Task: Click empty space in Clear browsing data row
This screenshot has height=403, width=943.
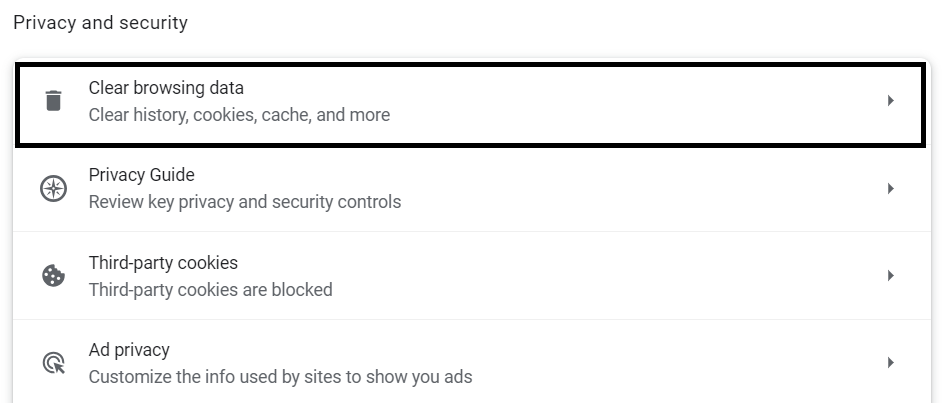Action: click(600, 101)
